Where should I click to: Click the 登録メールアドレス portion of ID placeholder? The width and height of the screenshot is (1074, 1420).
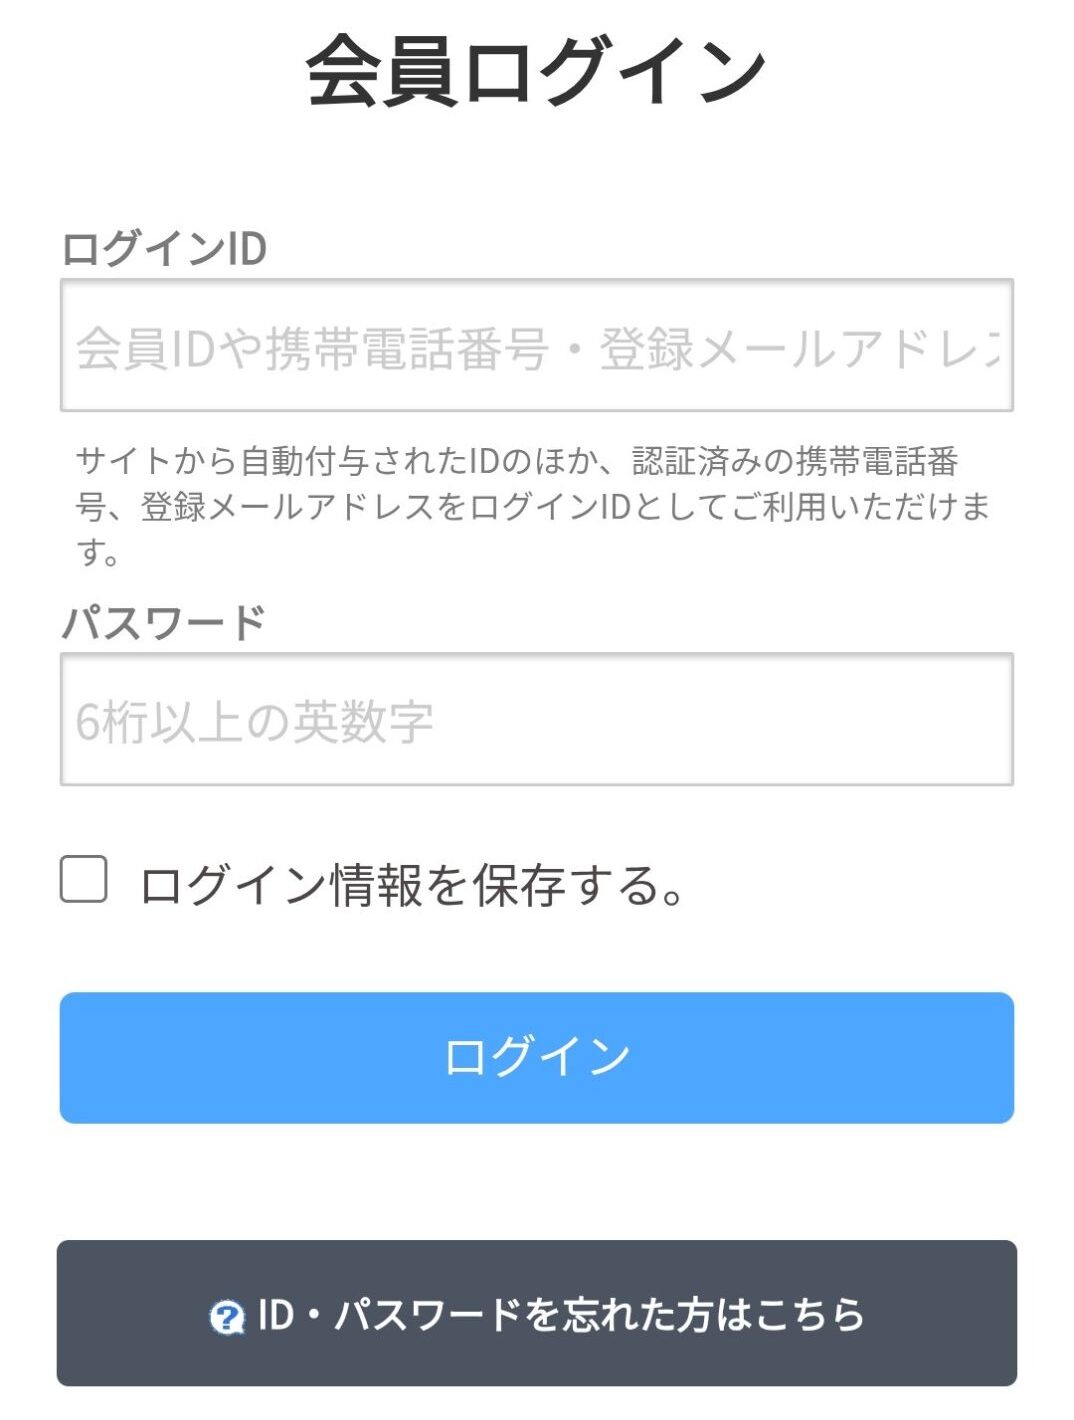[x=800, y=348]
